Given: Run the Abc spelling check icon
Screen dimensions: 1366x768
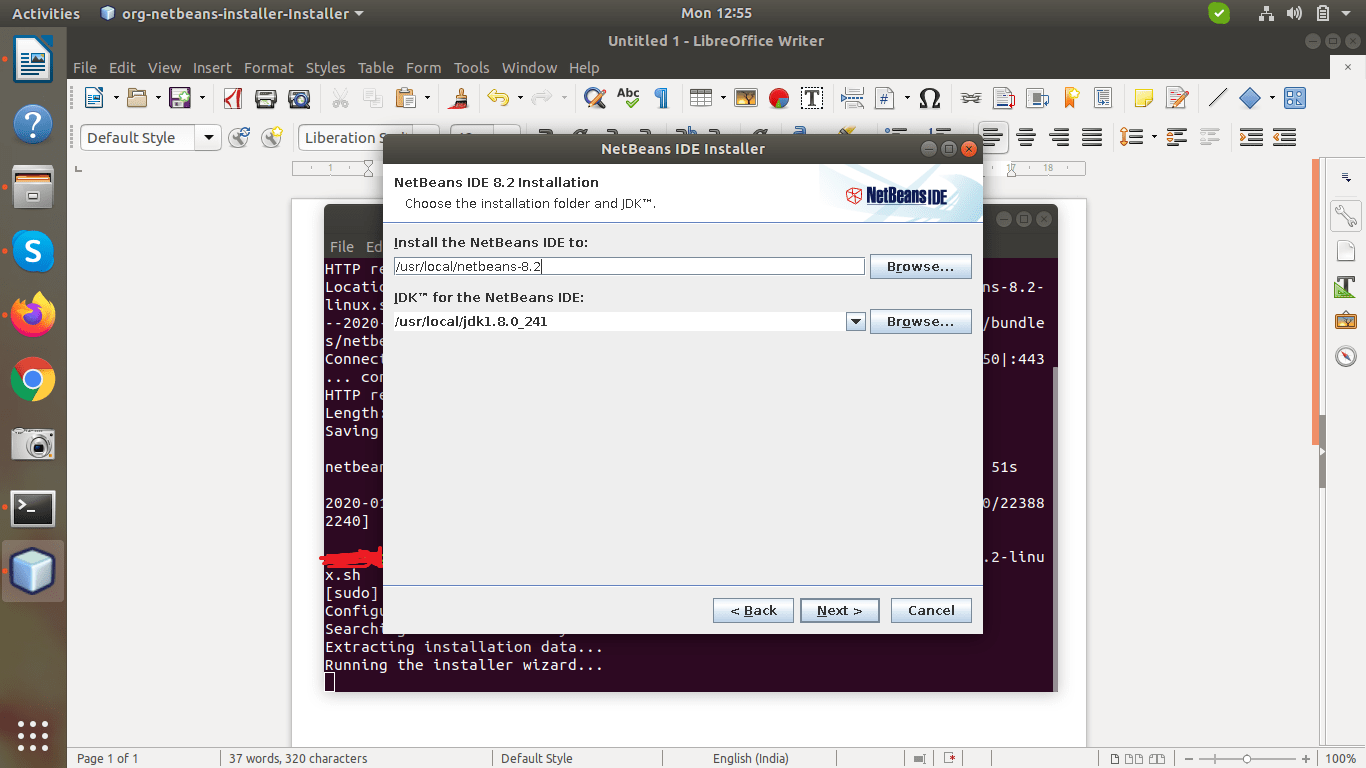Looking at the screenshot, I should [628, 98].
